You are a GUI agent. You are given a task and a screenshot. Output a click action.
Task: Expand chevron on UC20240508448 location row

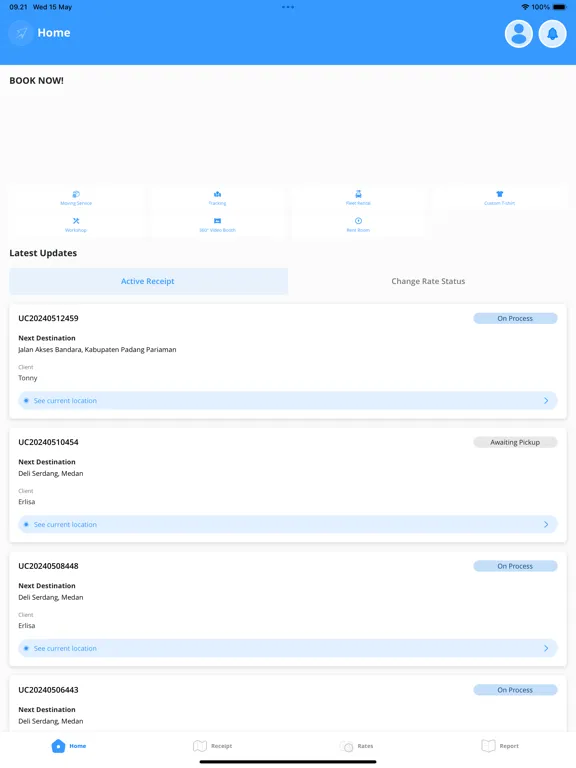(546, 648)
